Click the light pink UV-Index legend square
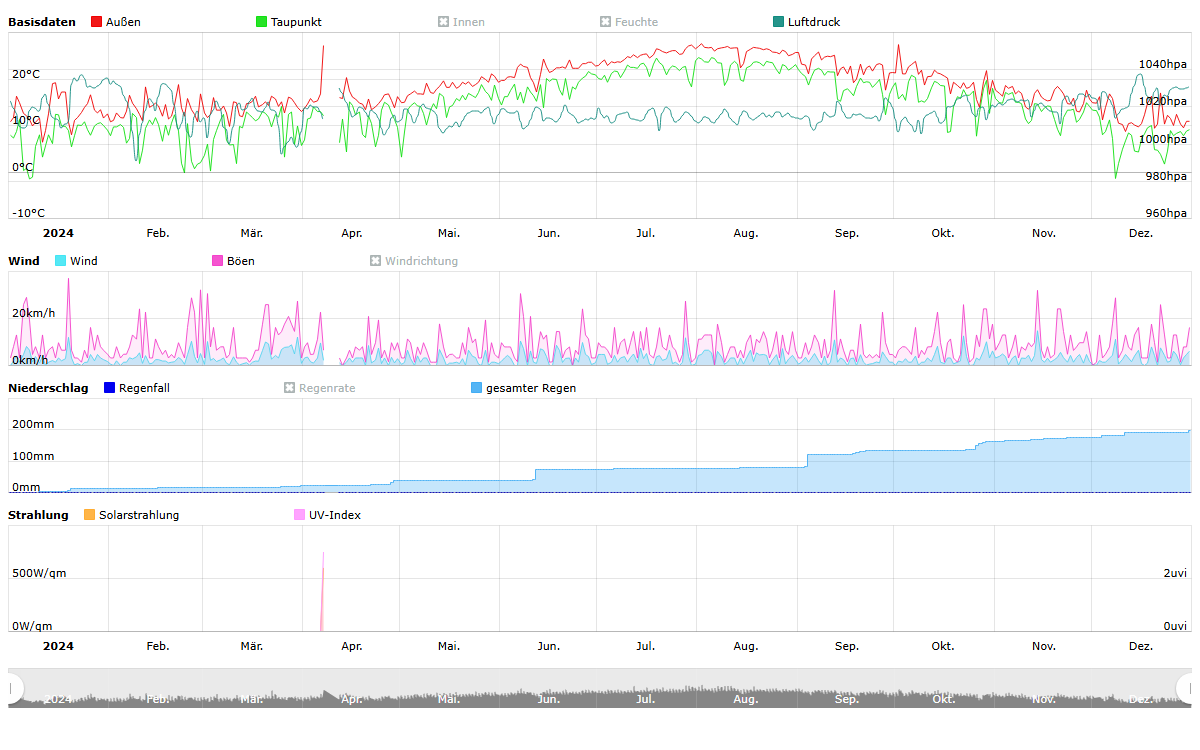1200x750 pixels. [300, 515]
